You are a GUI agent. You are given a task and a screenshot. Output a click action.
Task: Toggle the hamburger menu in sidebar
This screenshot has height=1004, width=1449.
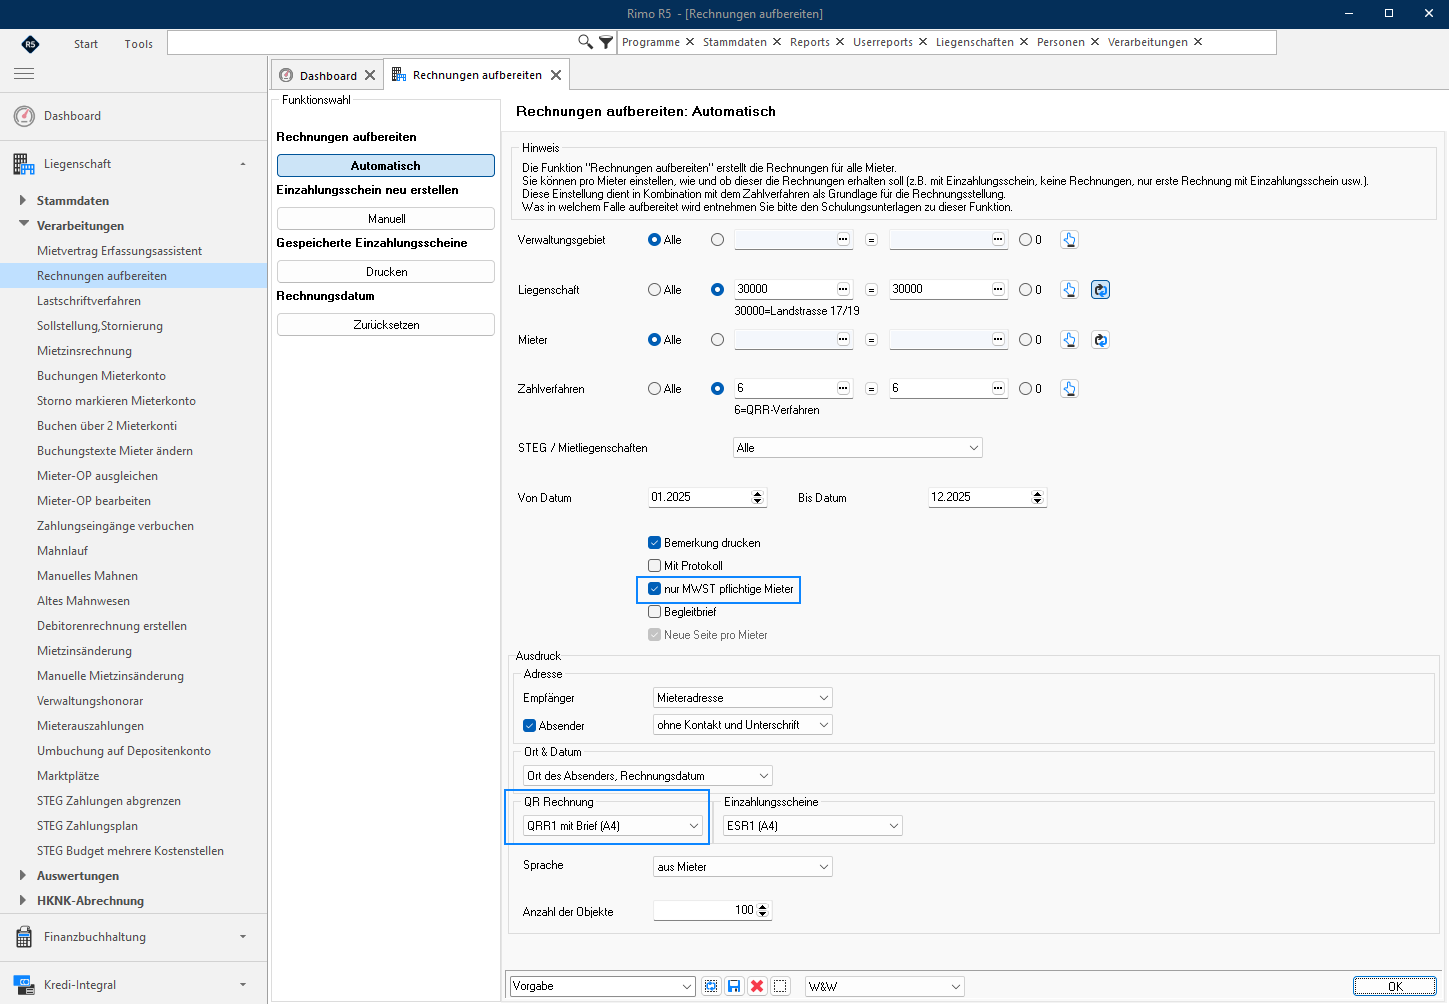(x=24, y=74)
